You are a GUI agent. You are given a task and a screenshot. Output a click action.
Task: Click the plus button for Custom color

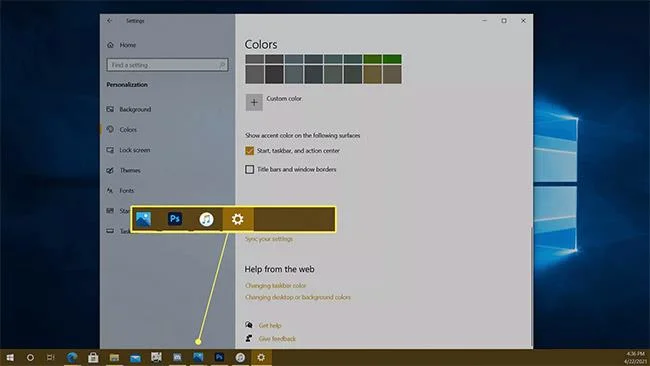[x=254, y=102]
